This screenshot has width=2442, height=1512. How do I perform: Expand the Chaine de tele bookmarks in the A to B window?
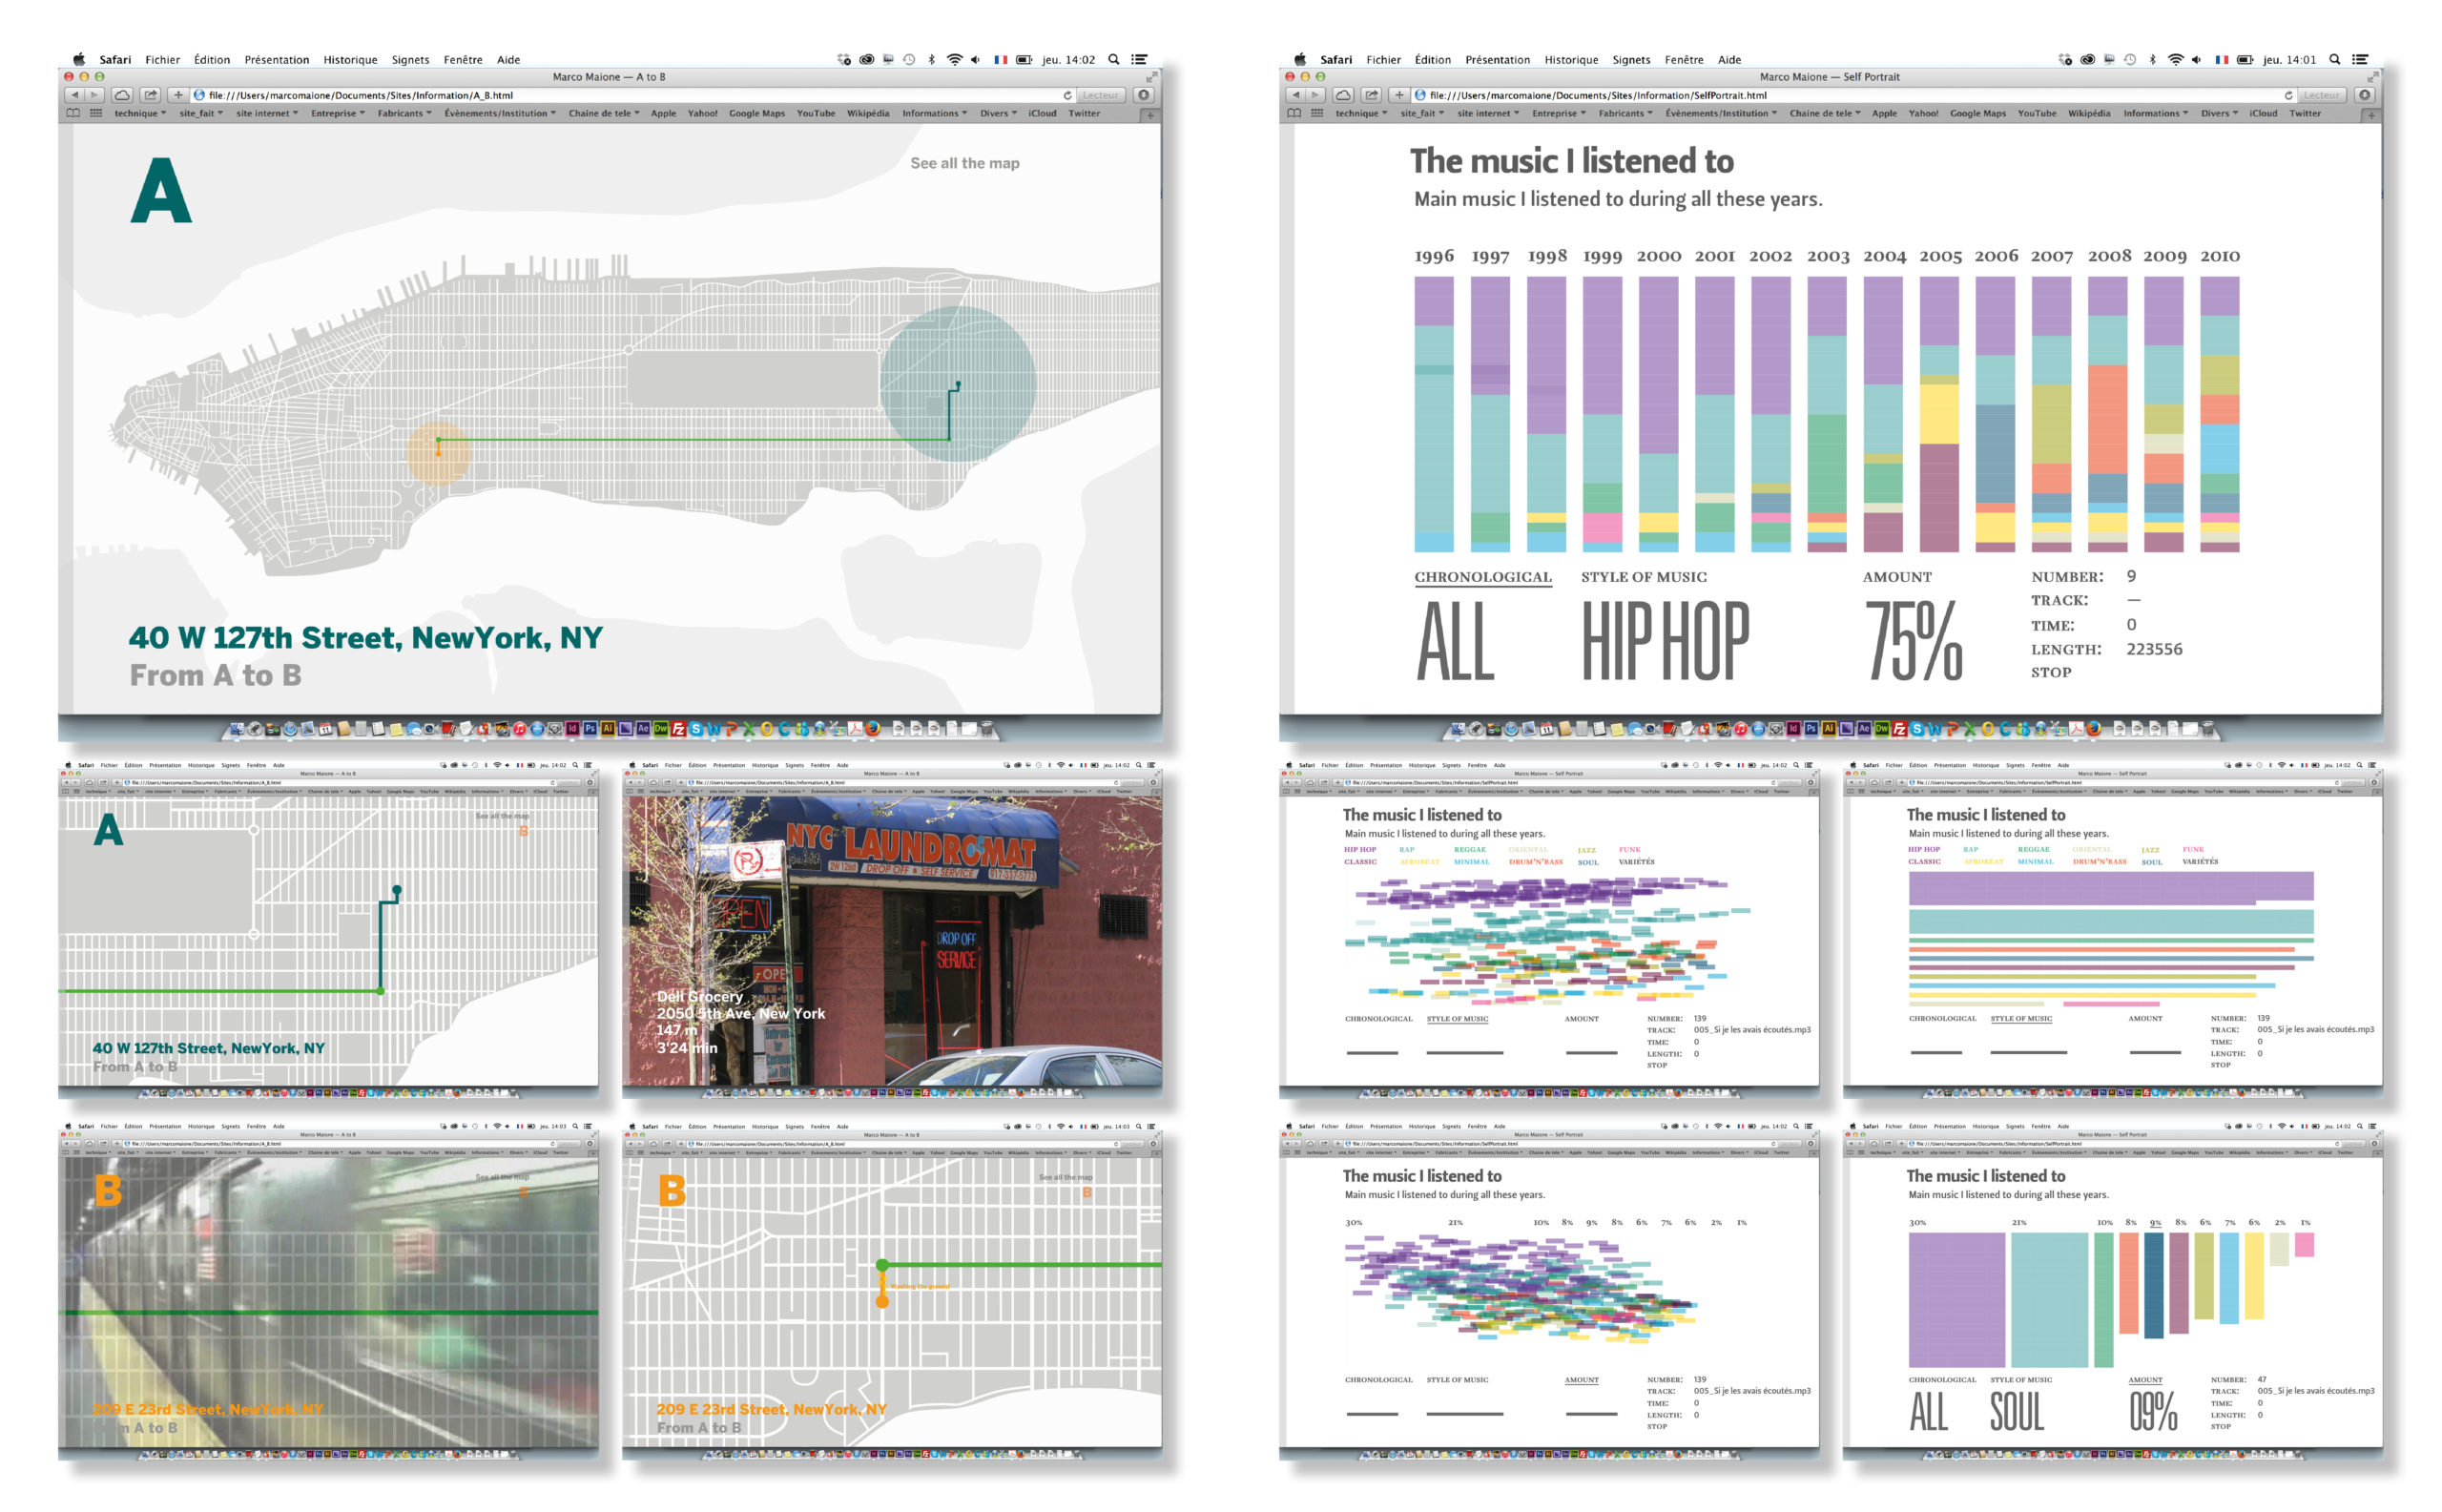(x=604, y=113)
